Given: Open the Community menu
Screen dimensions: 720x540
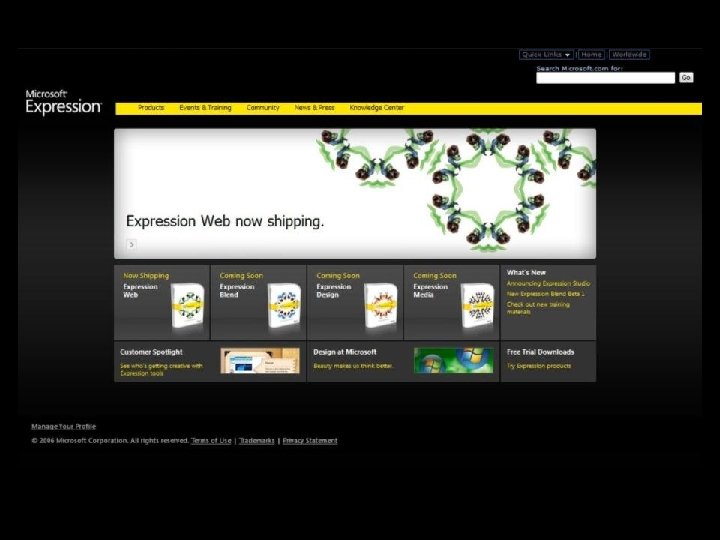Looking at the screenshot, I should tap(263, 107).
